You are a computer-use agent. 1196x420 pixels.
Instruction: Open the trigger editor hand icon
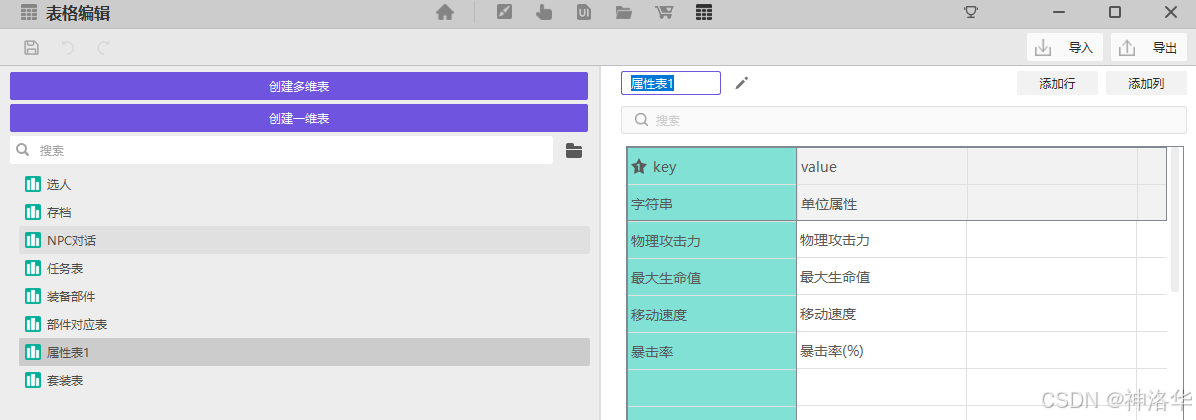pyautogui.click(x=544, y=12)
